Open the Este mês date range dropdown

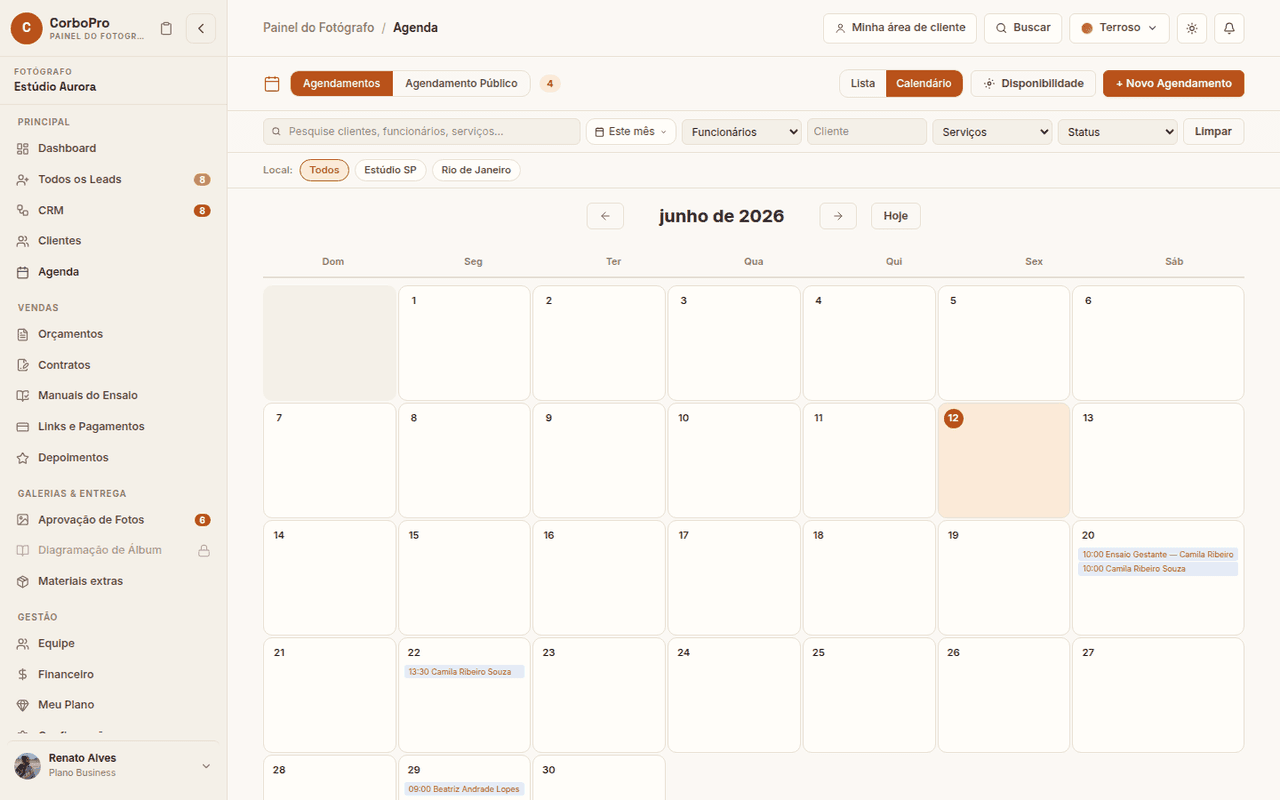tap(631, 132)
